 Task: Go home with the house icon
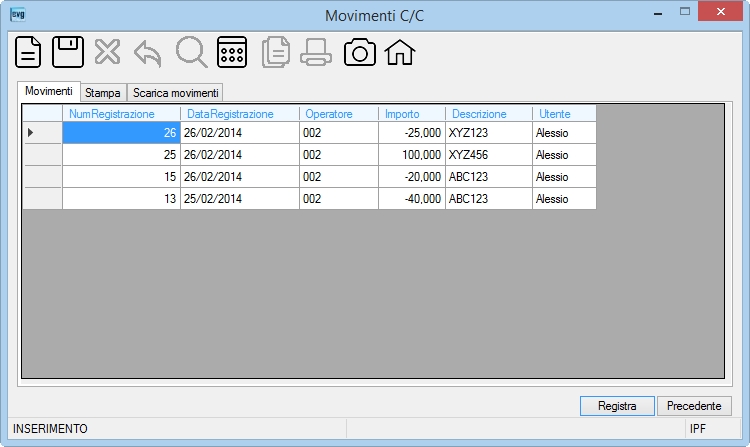pyautogui.click(x=399, y=52)
